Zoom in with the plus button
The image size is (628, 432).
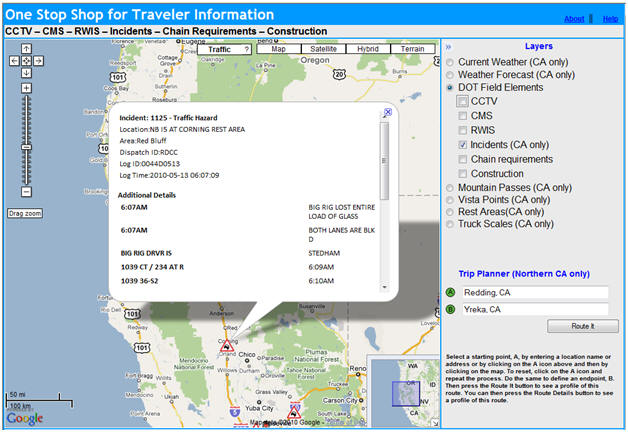(26, 88)
